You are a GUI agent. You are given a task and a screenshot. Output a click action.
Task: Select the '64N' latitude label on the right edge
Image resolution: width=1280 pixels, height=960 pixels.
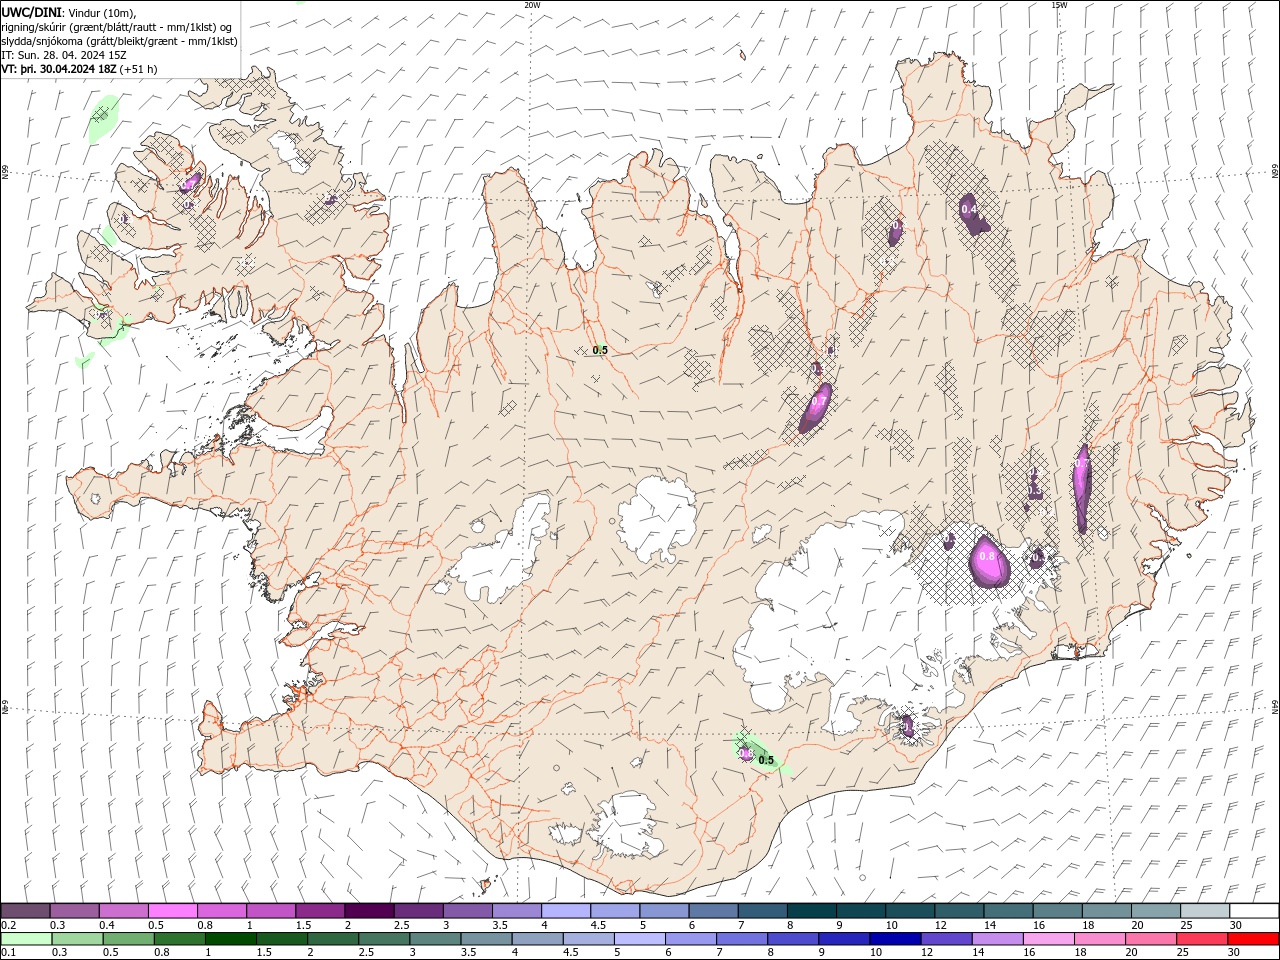tap(1275, 705)
